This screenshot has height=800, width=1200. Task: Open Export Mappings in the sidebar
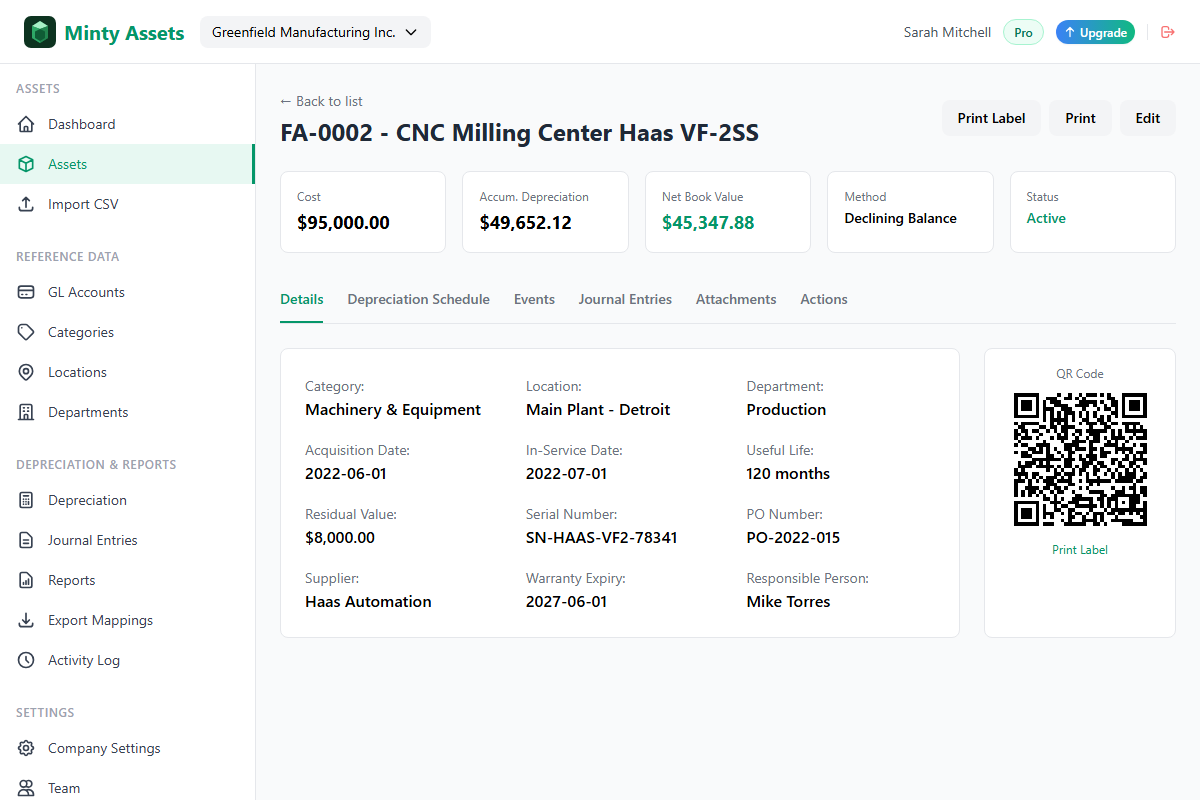tap(127, 620)
